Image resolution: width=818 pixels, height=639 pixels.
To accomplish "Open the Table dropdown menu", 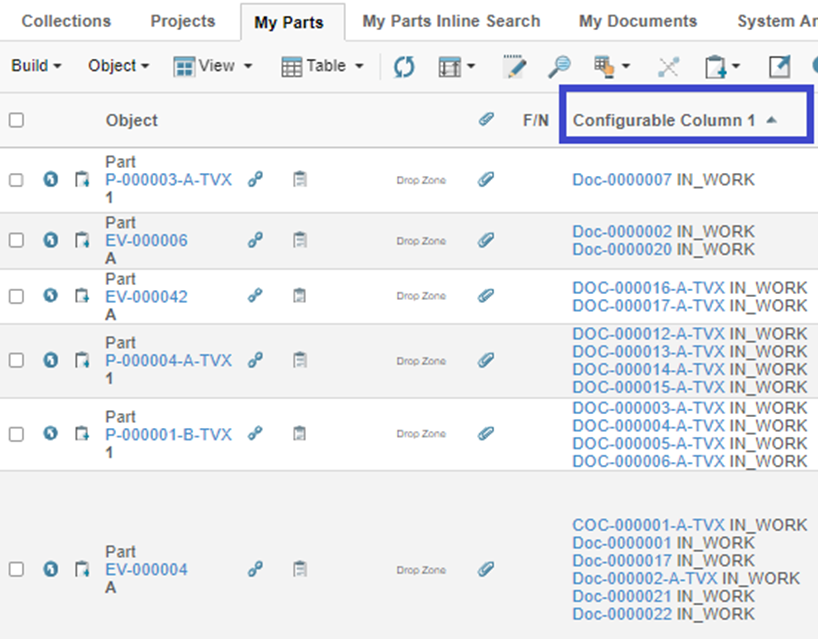I will click(322, 66).
